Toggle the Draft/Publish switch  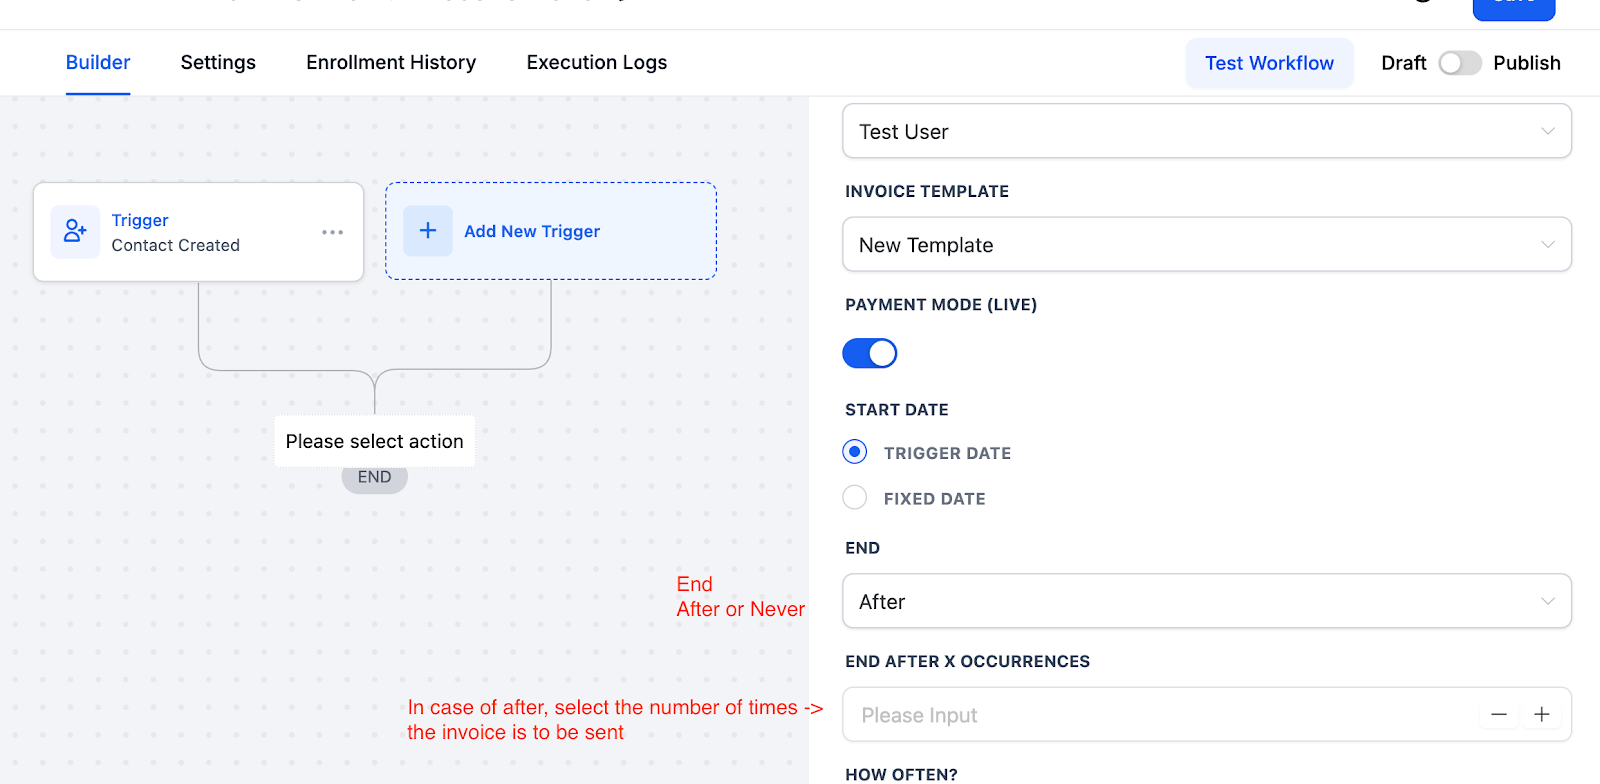point(1460,63)
